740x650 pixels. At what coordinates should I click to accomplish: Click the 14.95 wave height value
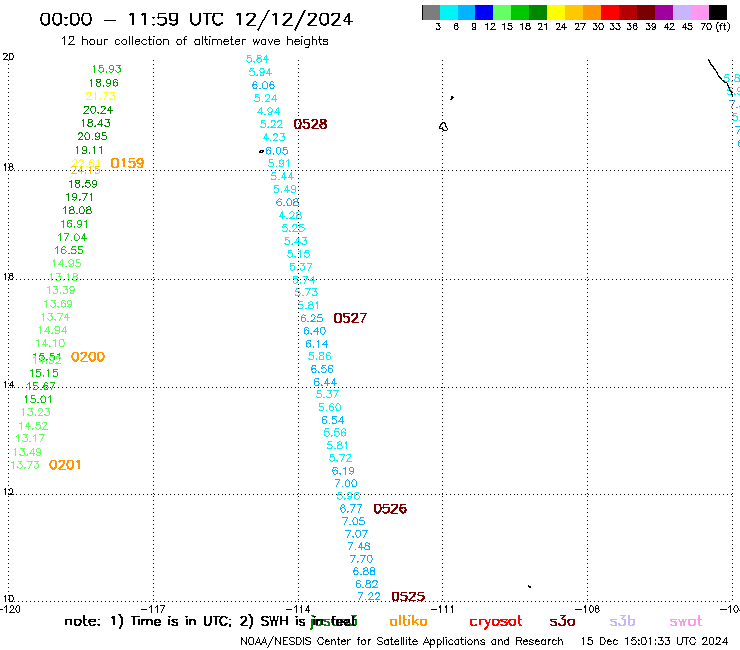[67, 263]
